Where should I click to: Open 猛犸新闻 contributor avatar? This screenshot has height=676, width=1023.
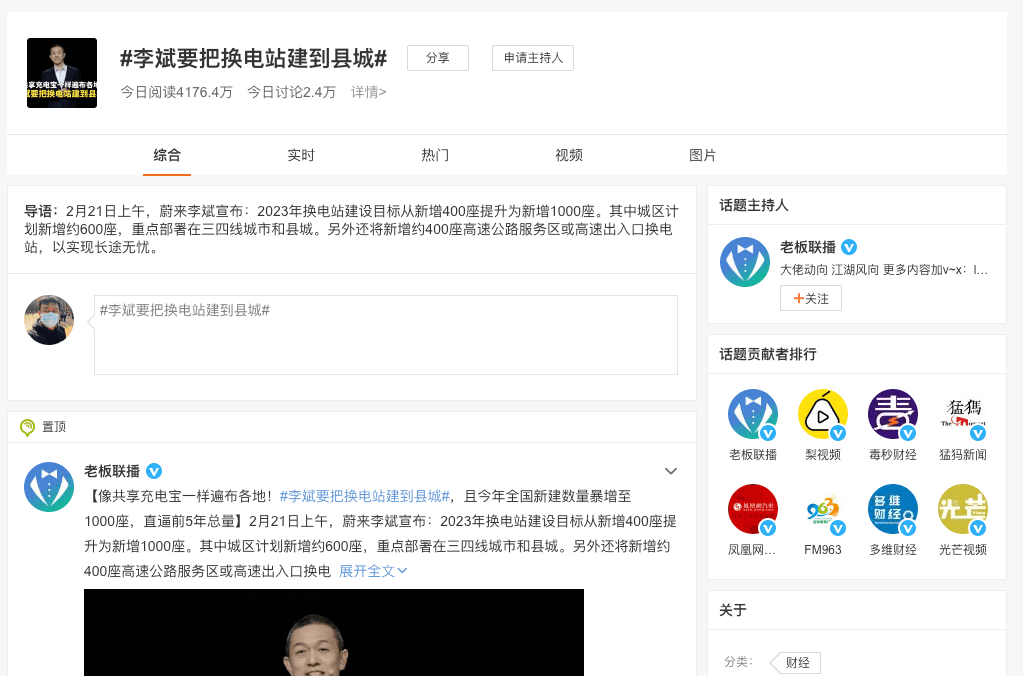click(963, 414)
